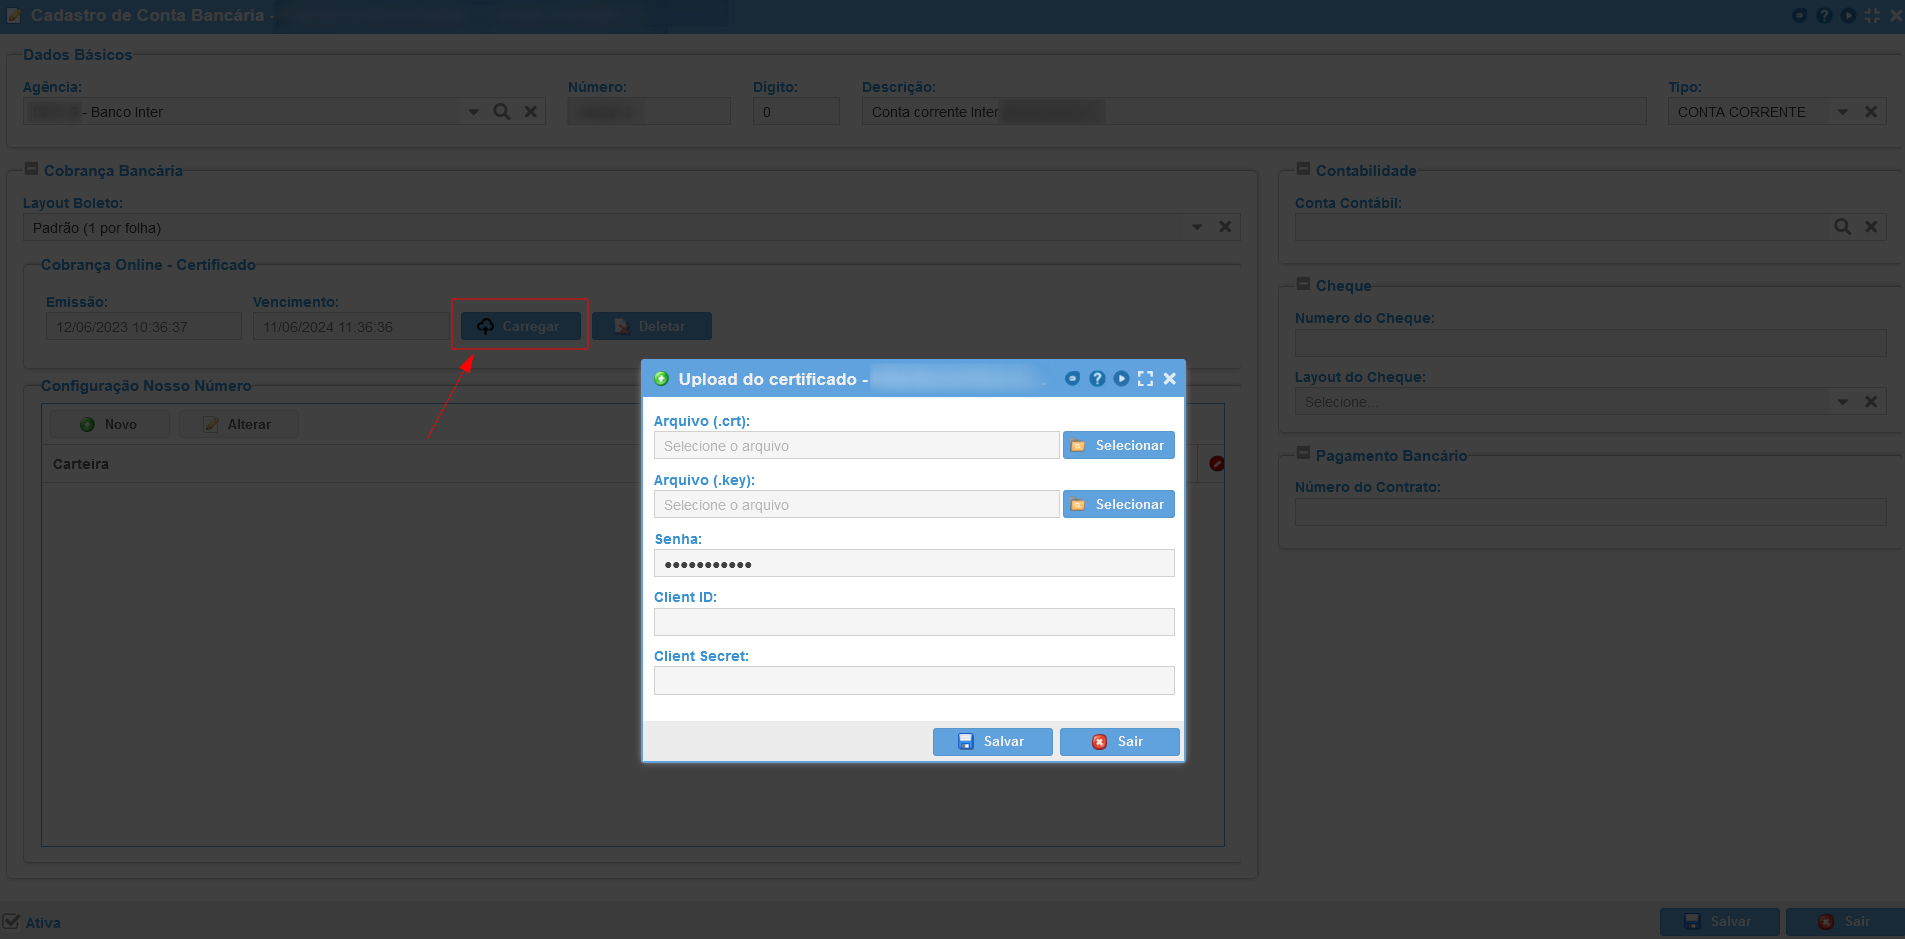
Task: Click the red delete icon in Carteira grid header
Action: coord(1217,463)
